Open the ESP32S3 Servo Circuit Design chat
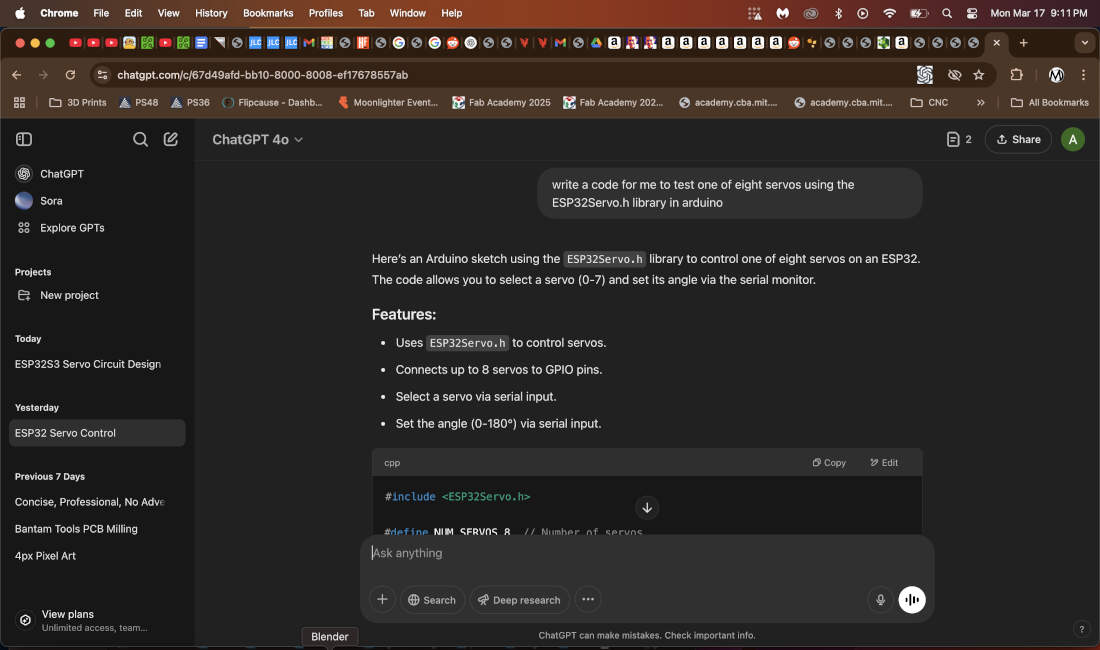1100x650 pixels. tap(88, 364)
